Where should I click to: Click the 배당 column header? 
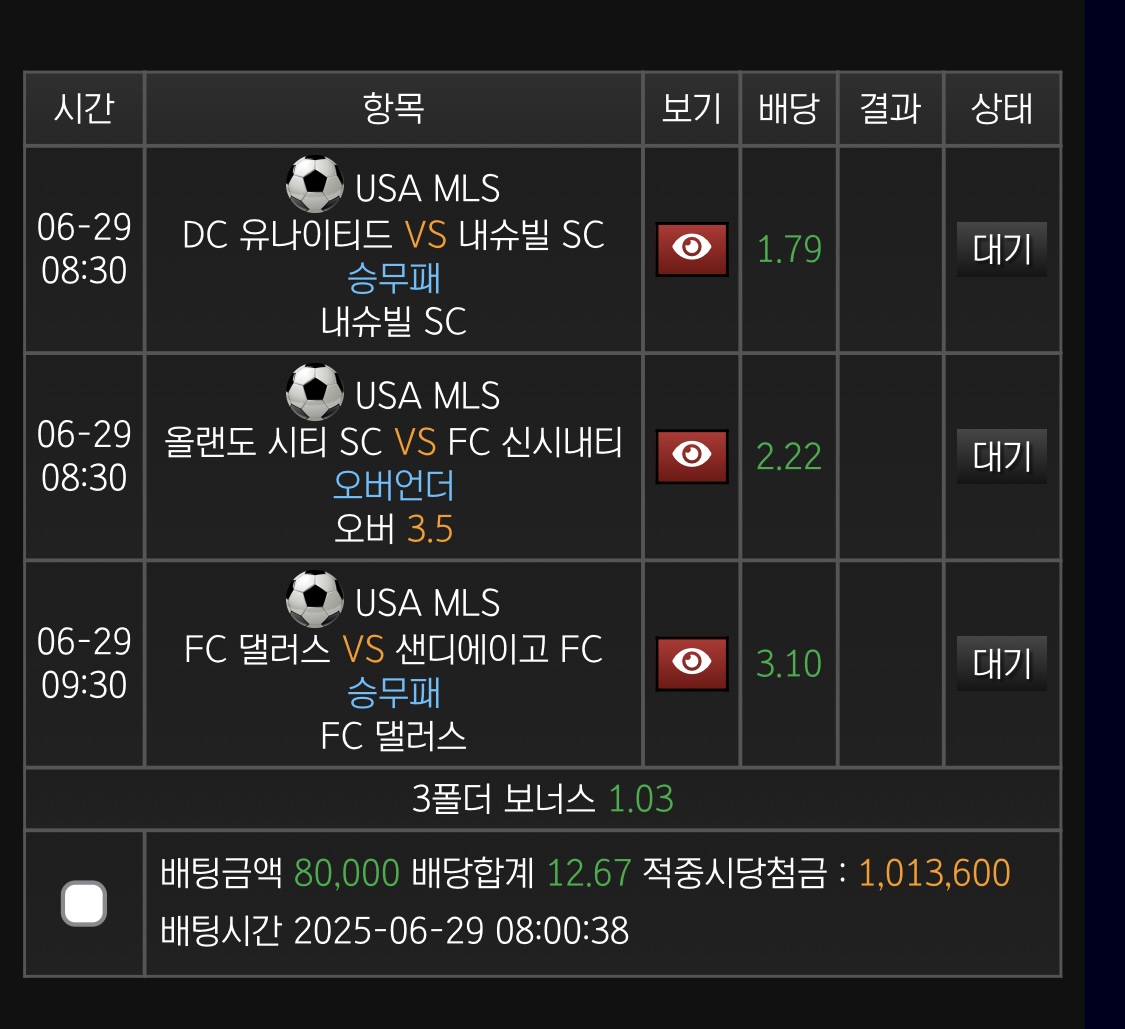click(789, 109)
